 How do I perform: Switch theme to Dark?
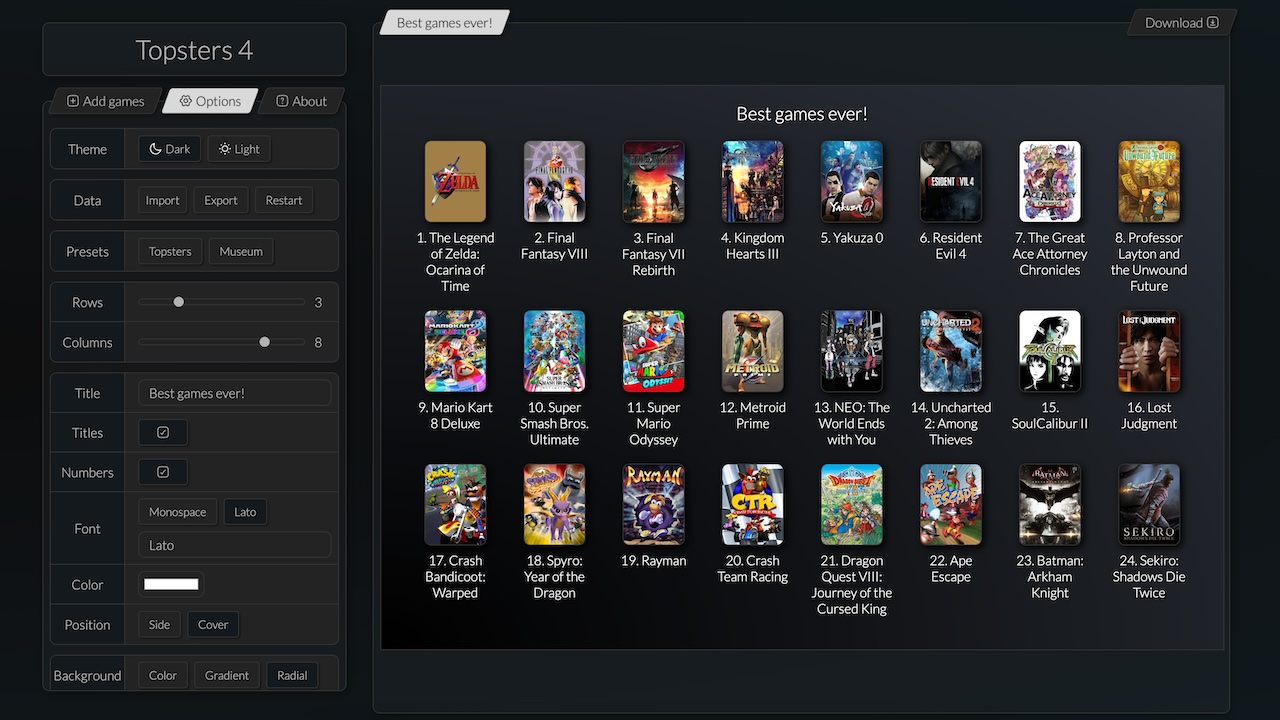click(x=170, y=149)
